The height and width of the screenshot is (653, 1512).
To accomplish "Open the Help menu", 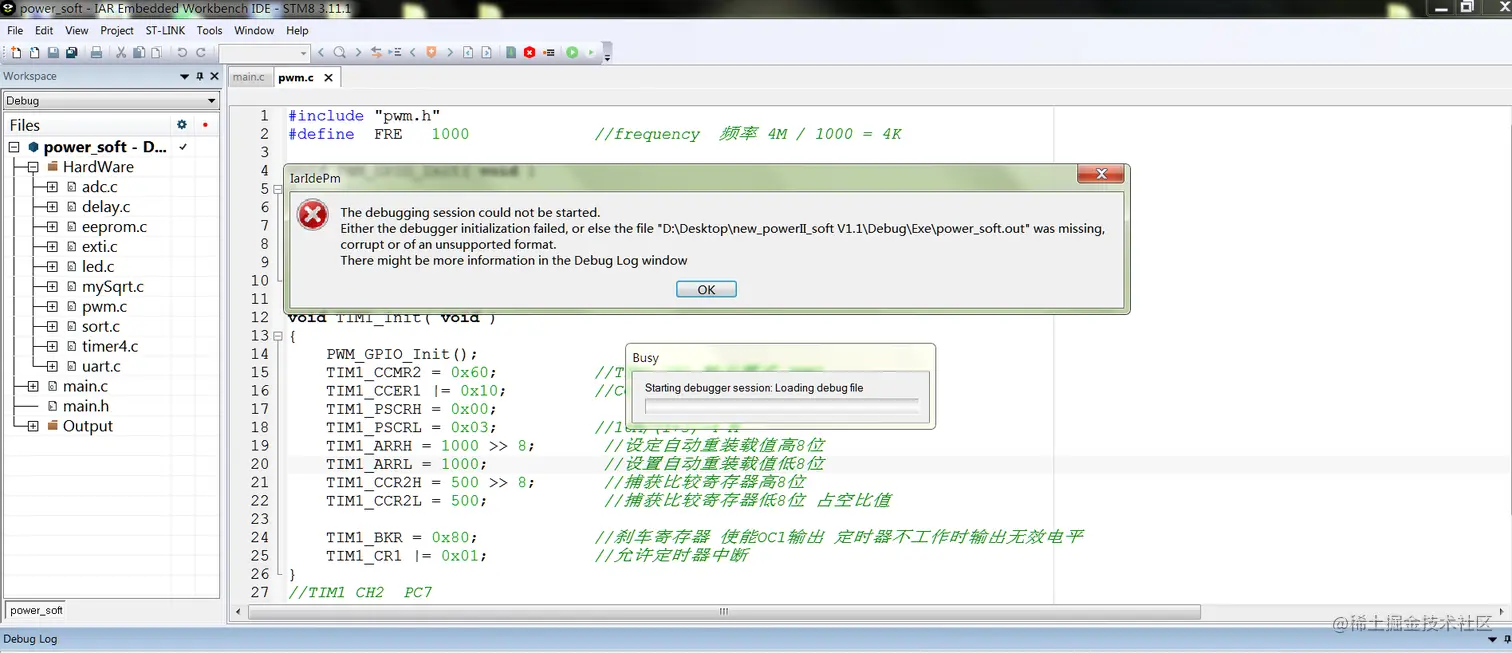I will point(297,31).
